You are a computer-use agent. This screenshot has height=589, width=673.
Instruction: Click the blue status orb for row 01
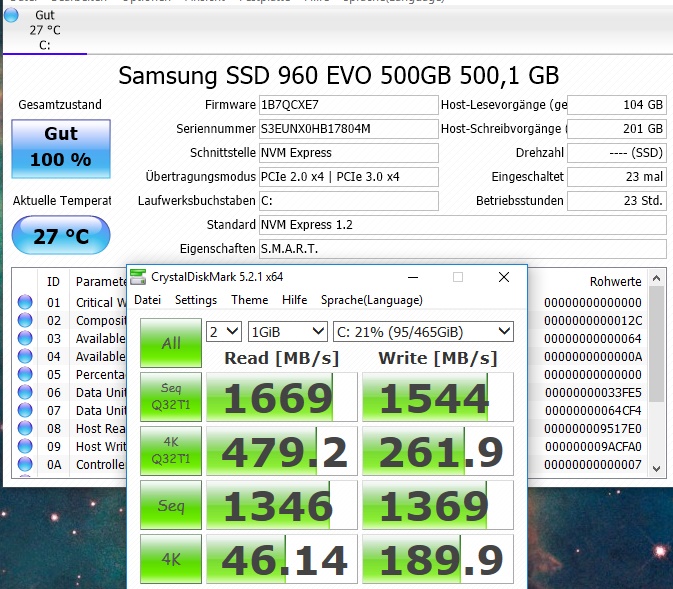25,302
